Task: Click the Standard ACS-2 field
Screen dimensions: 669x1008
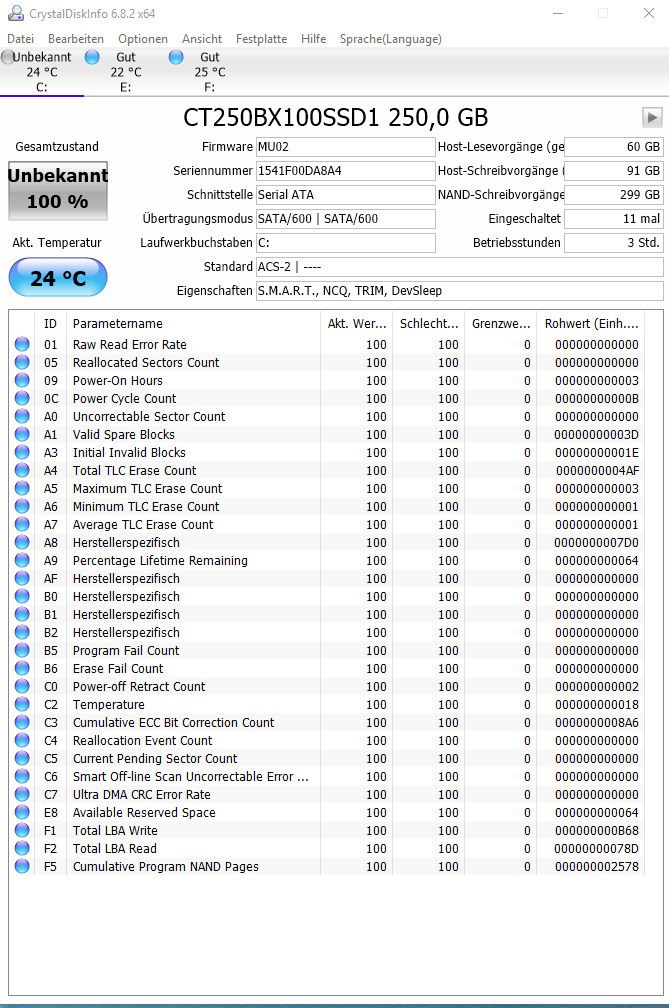Action: click(x=459, y=267)
